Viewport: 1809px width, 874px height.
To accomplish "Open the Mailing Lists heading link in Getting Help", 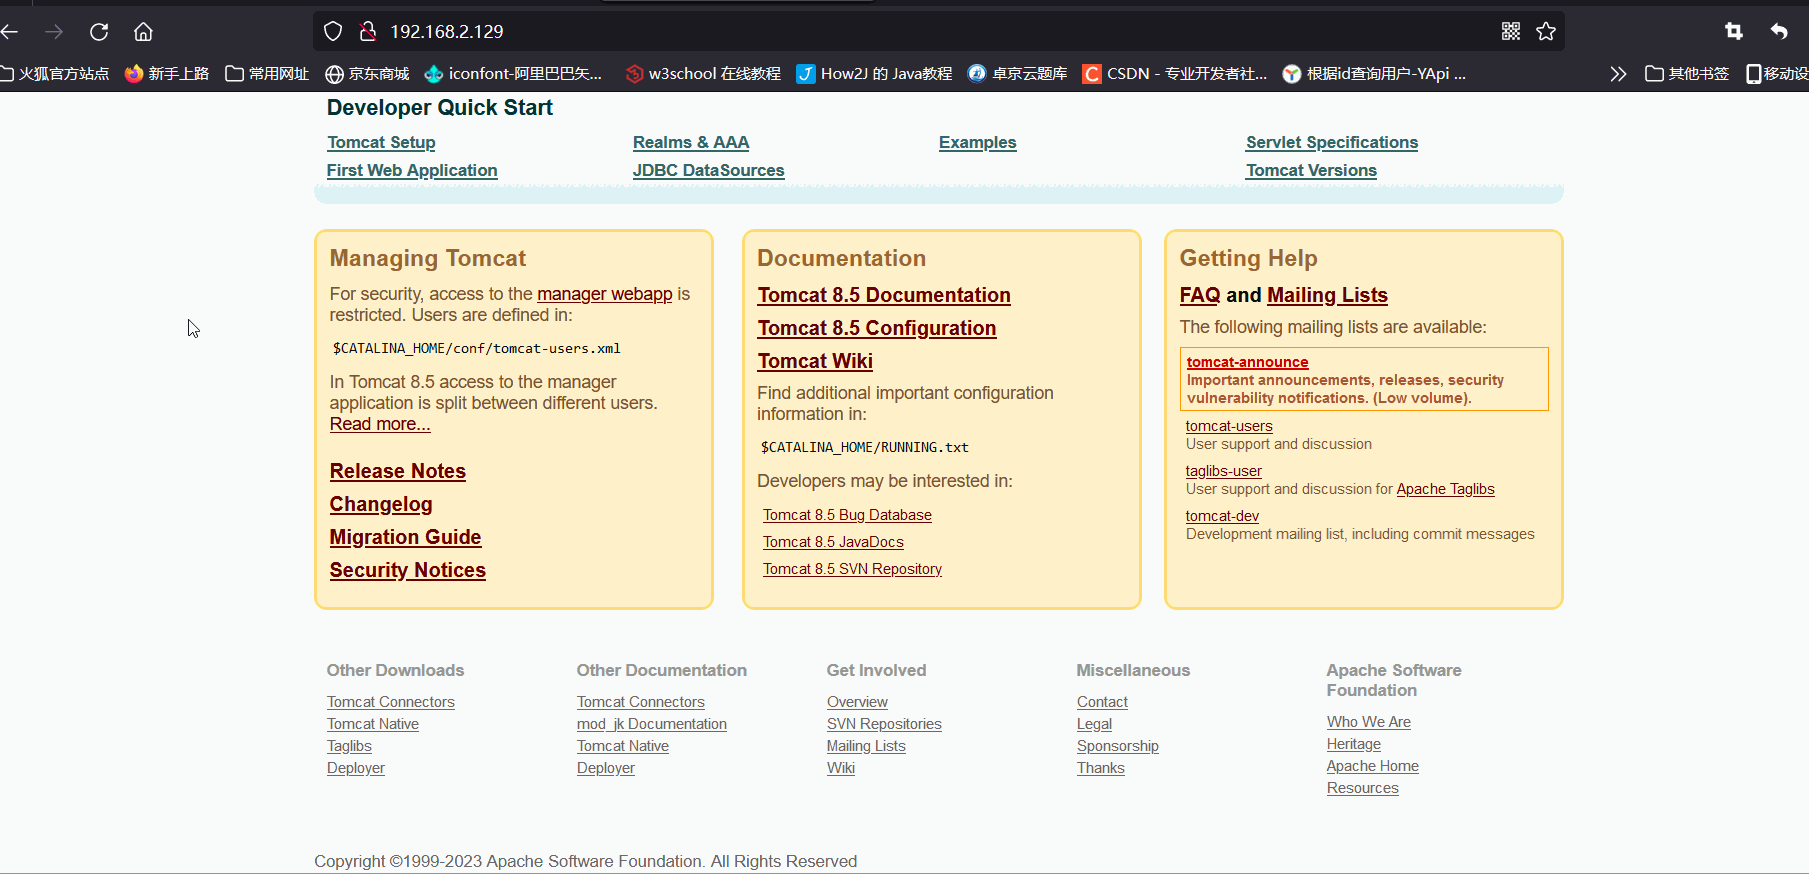I will click(1327, 295).
